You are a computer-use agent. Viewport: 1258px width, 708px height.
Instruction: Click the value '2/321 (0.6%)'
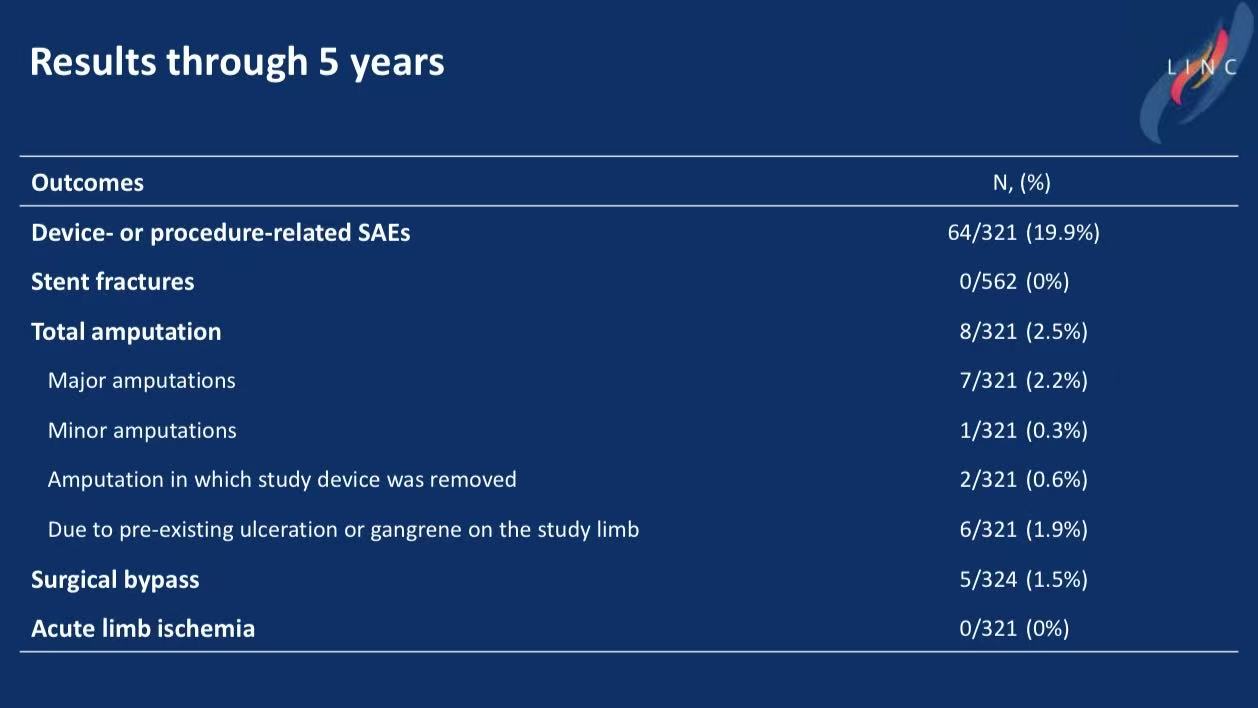1023,480
